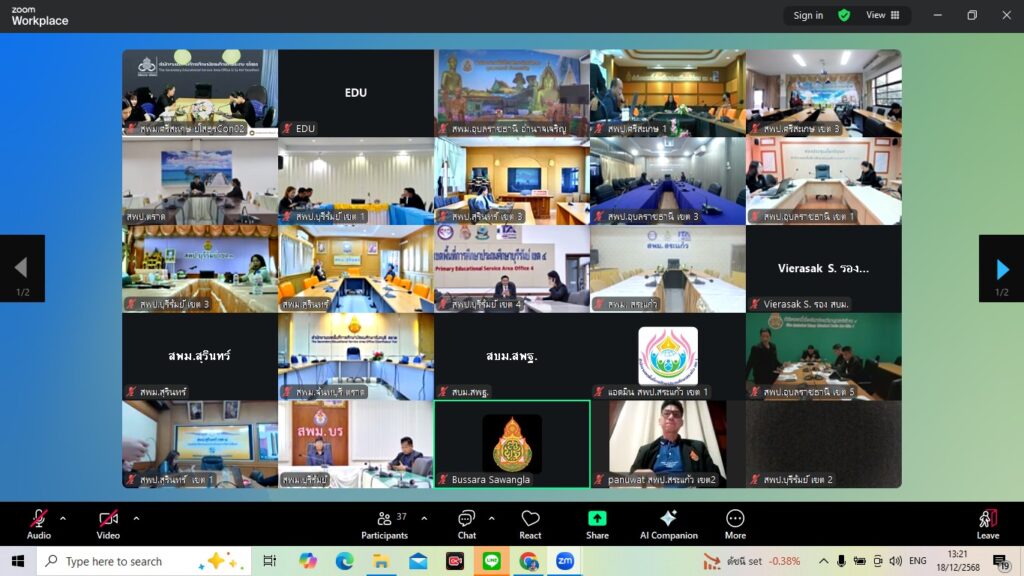Click the Sign in button

808,15
